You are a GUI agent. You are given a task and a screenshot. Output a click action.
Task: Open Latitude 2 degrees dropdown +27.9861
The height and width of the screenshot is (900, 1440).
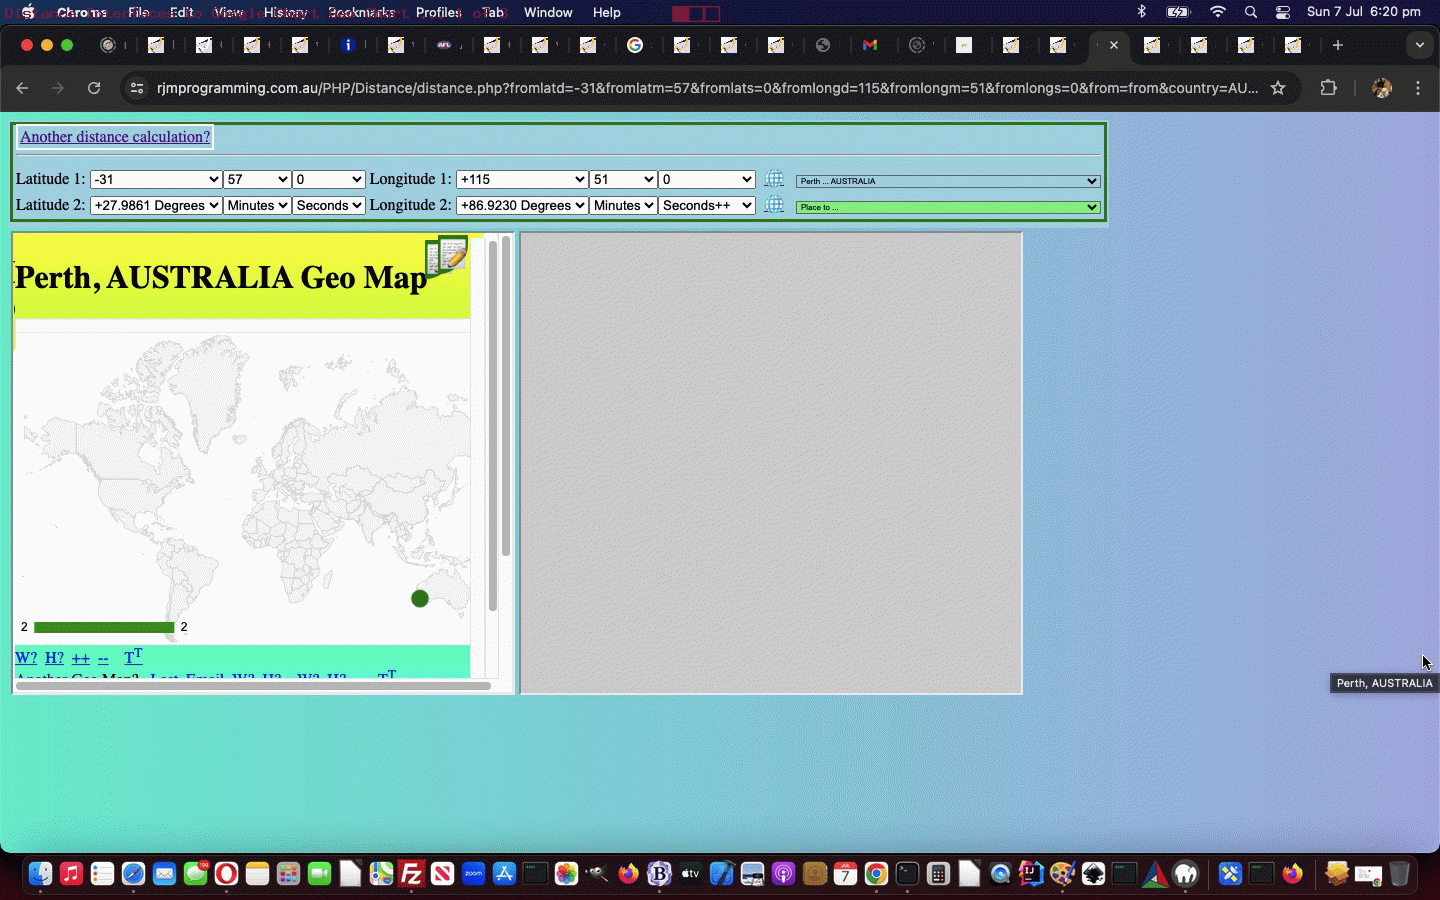156,205
